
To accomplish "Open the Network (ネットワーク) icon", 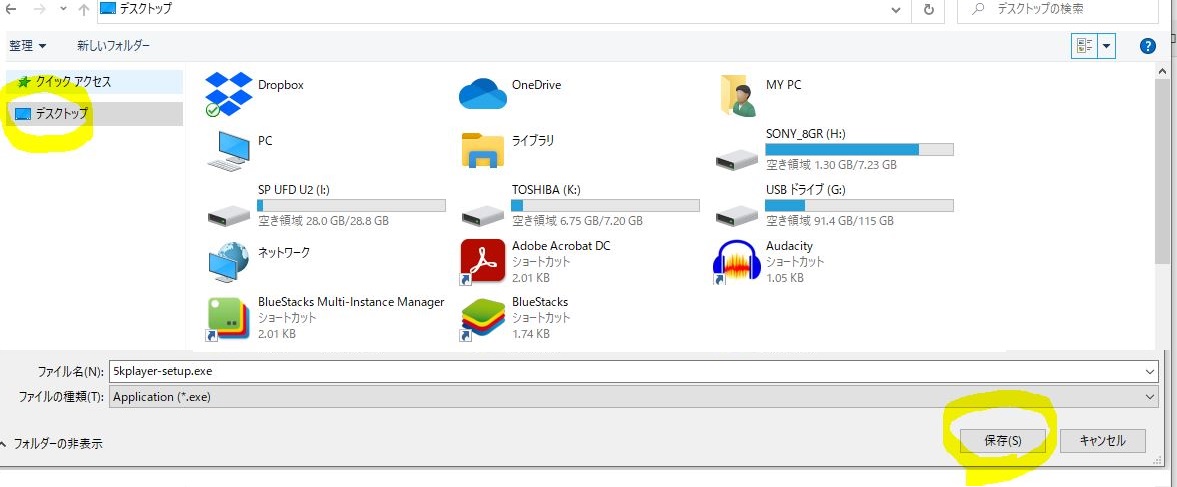I will pos(228,261).
